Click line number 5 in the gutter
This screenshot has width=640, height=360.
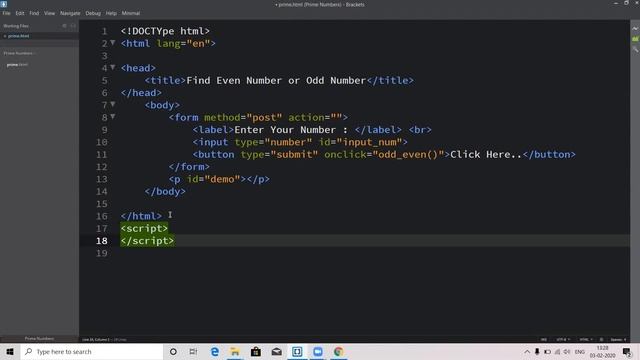pos(105,80)
